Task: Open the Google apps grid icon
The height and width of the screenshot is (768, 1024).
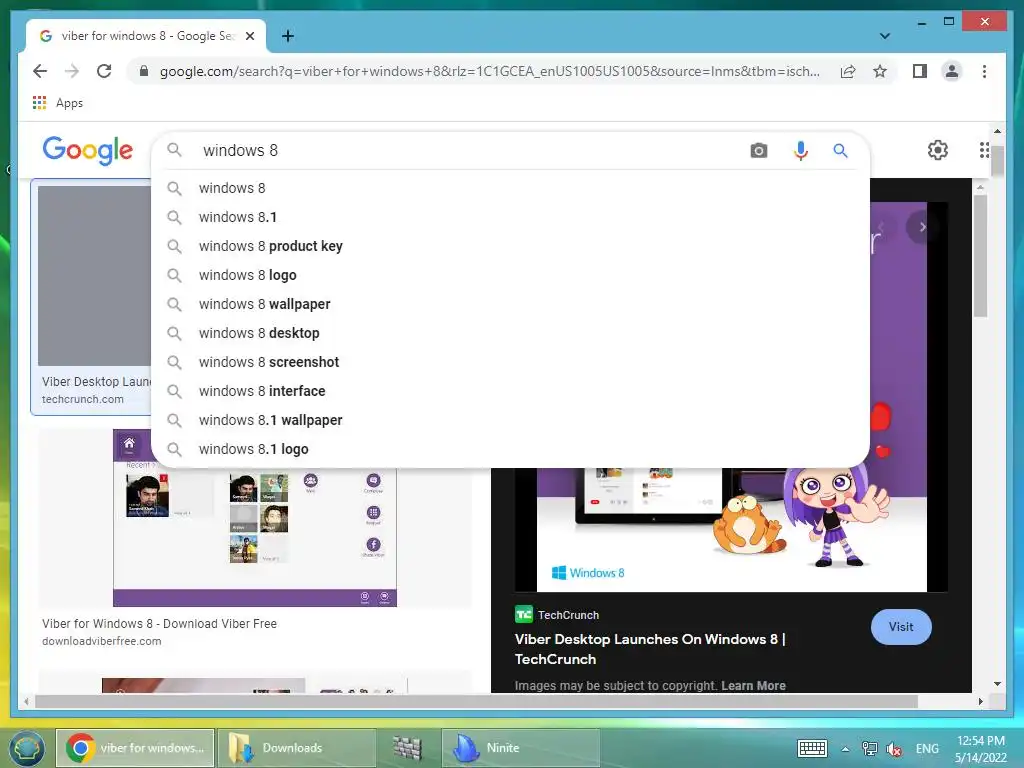Action: 984,150
